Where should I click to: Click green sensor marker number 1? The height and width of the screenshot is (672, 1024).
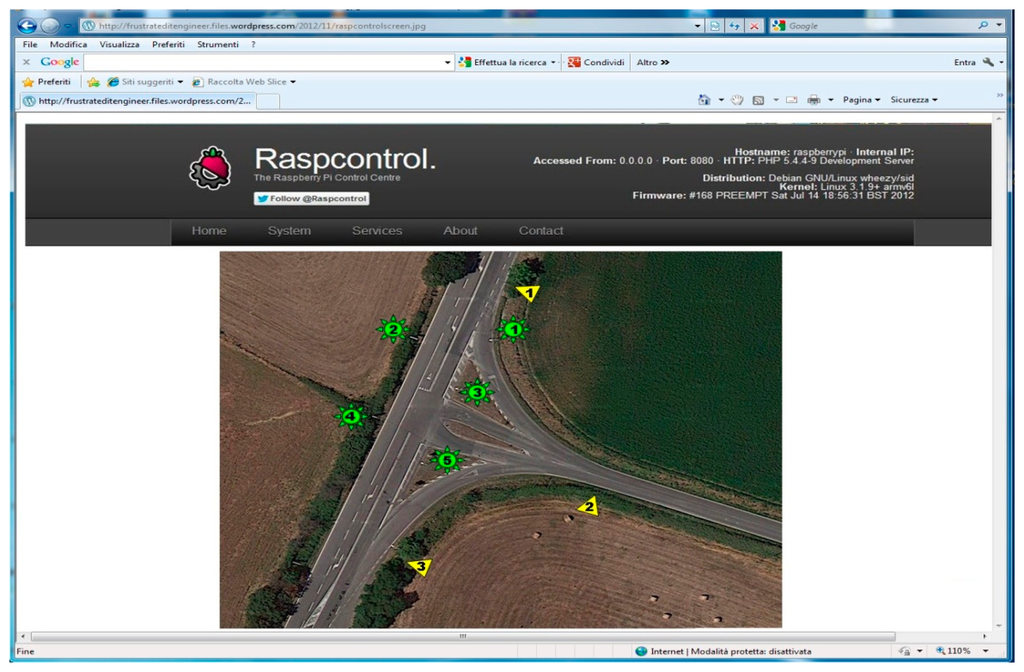click(x=513, y=329)
